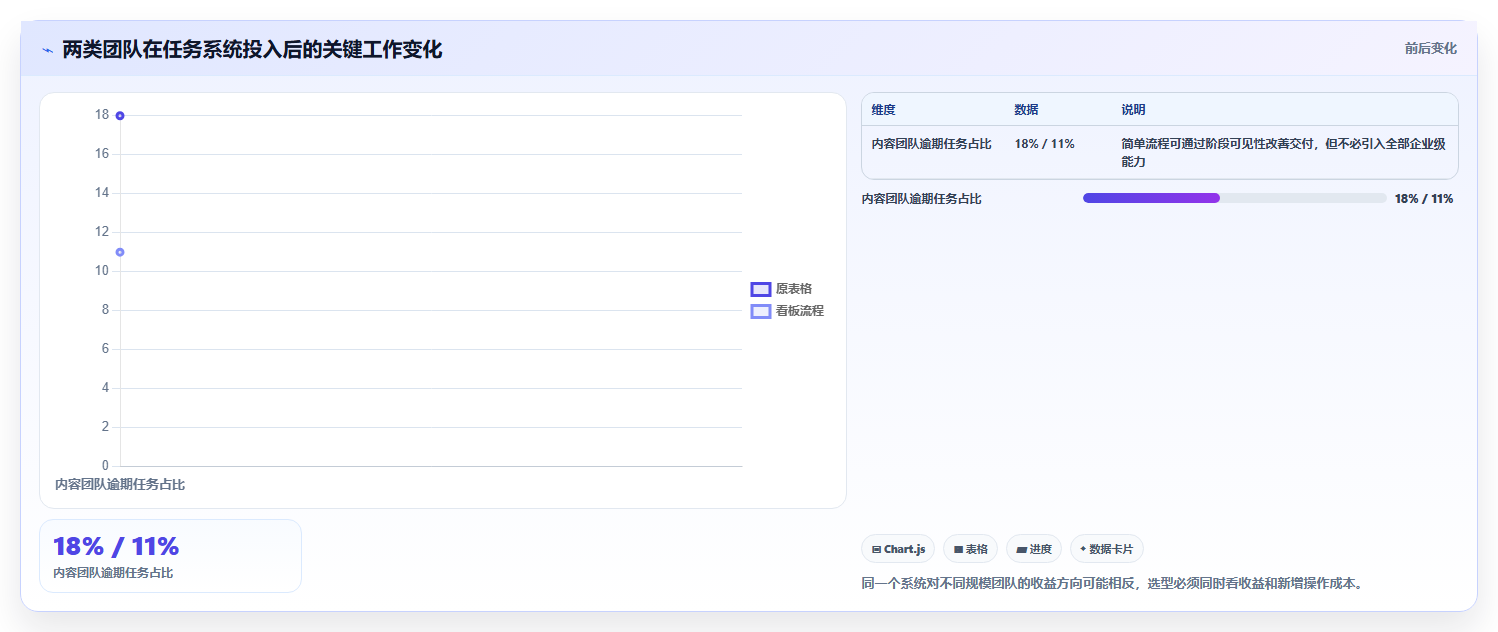Click the data point at value 11
This screenshot has height=632, width=1498.
[x=120, y=252]
